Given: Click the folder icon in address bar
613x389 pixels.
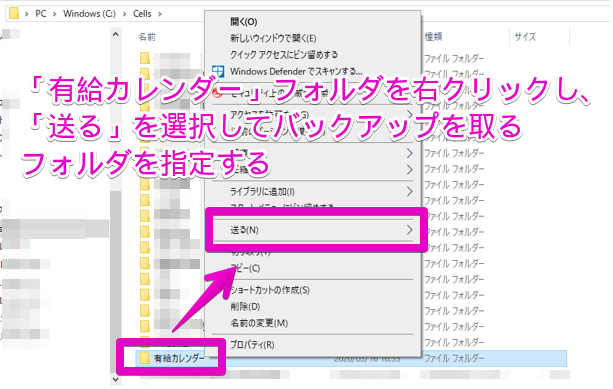Looking at the screenshot, I should (x=14, y=13).
